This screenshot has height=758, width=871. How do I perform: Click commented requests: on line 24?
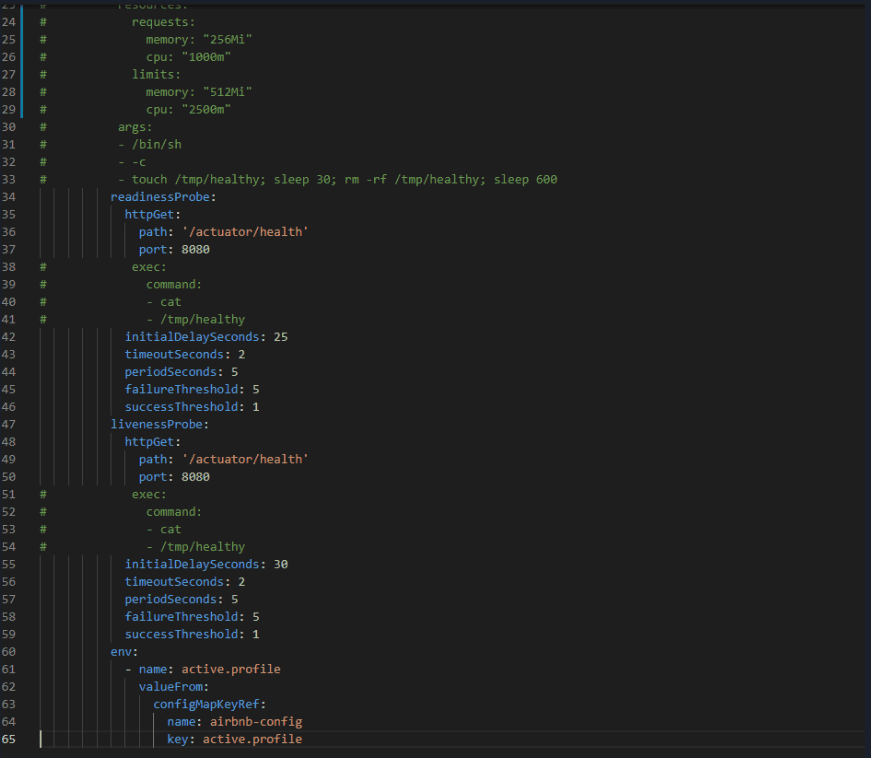(163, 22)
